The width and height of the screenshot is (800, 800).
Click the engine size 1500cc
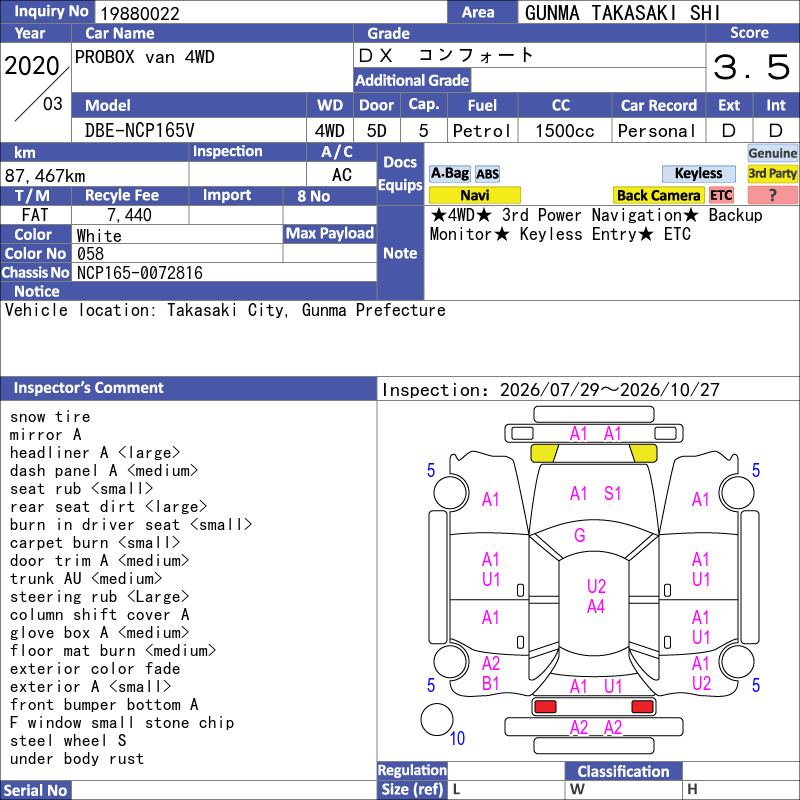coord(564,131)
